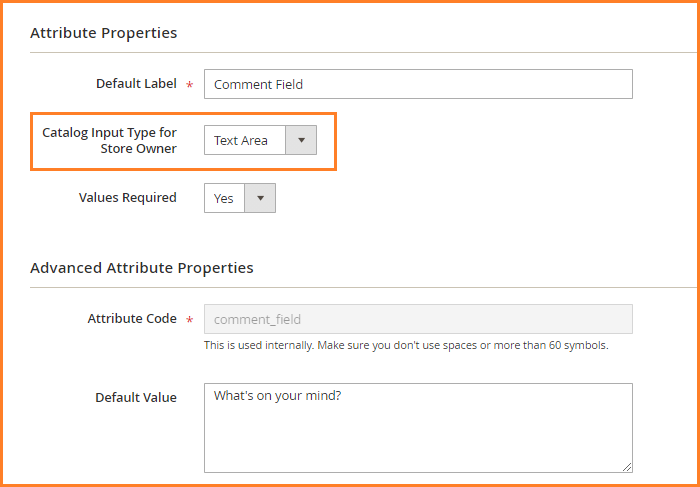Click the disabled Attribute Code field

click(418, 319)
